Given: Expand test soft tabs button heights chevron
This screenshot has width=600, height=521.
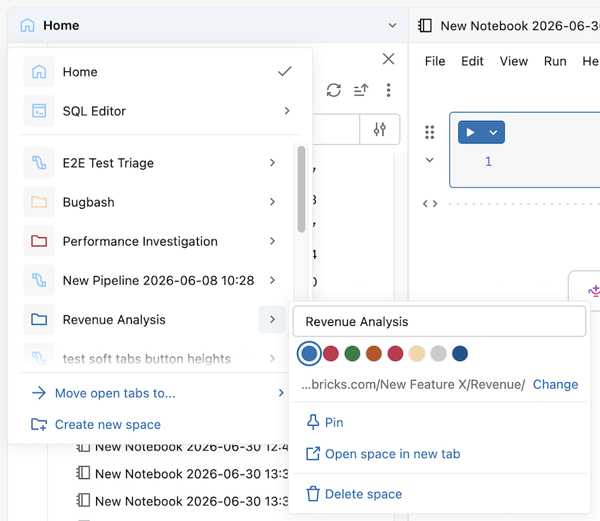Looking at the screenshot, I should point(272,359).
